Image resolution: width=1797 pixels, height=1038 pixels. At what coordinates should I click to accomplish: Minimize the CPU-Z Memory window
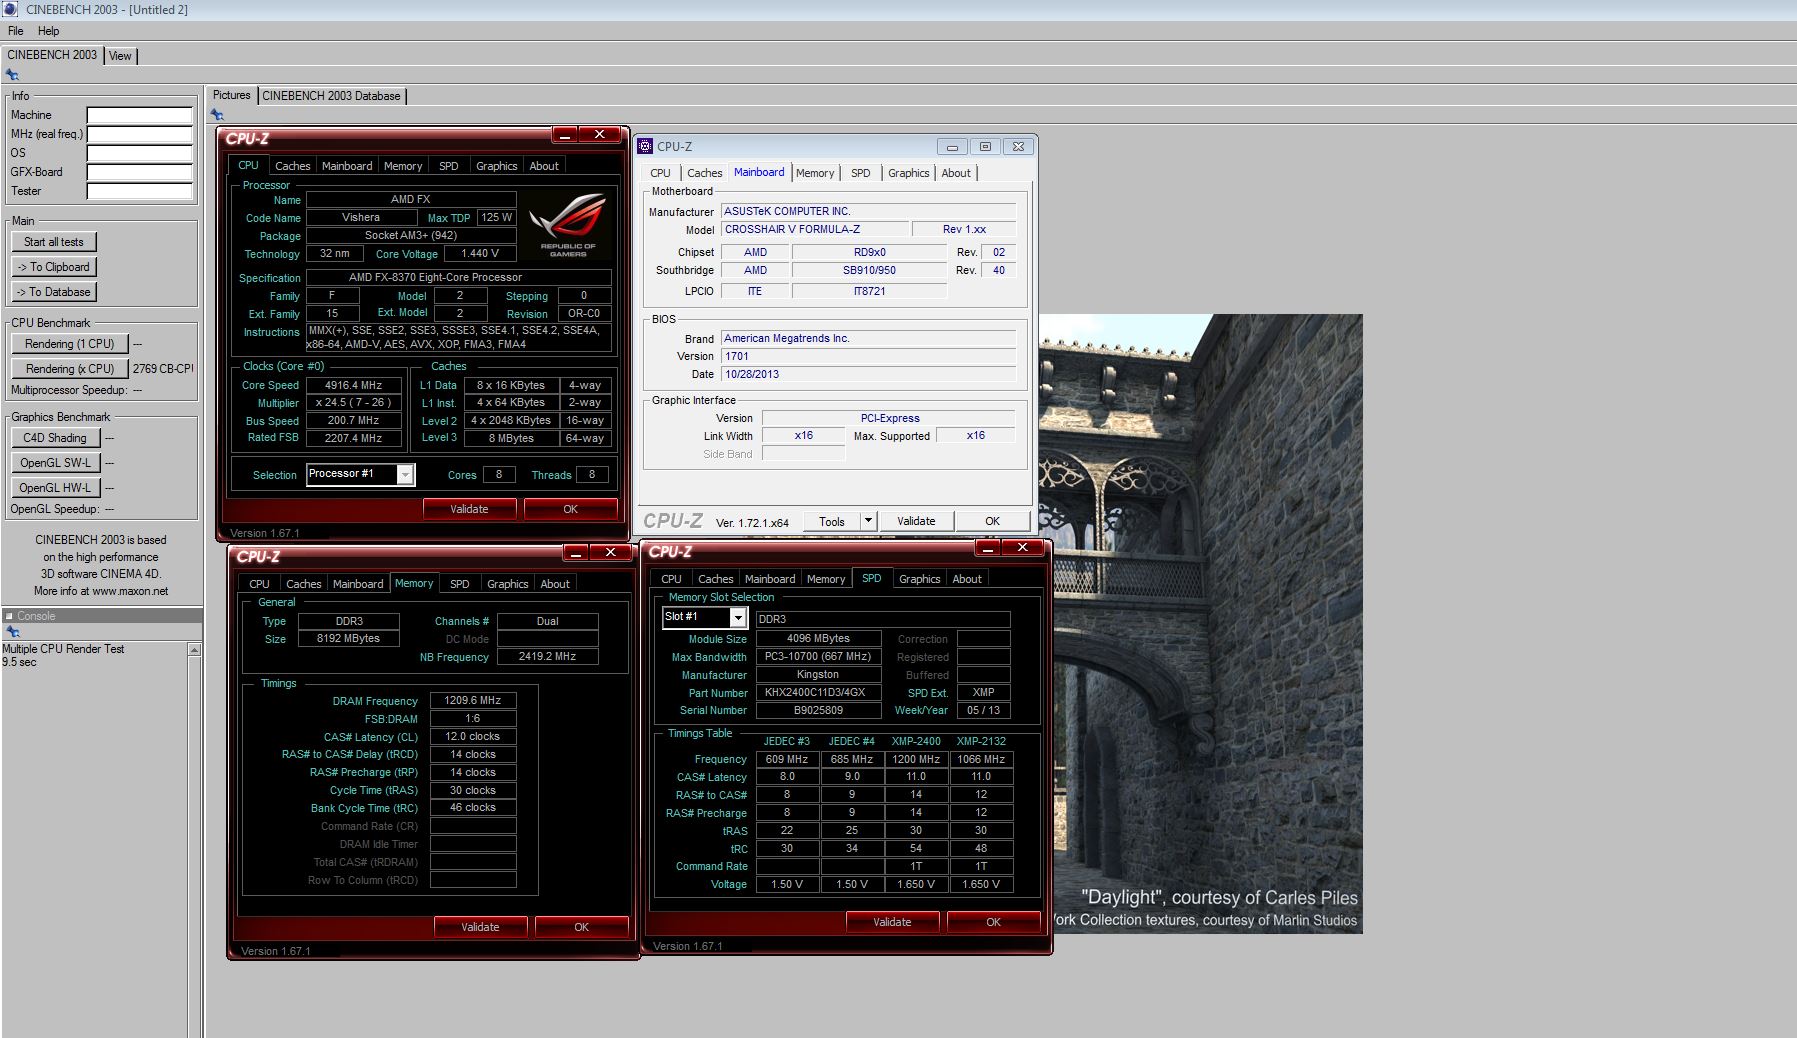(x=575, y=552)
